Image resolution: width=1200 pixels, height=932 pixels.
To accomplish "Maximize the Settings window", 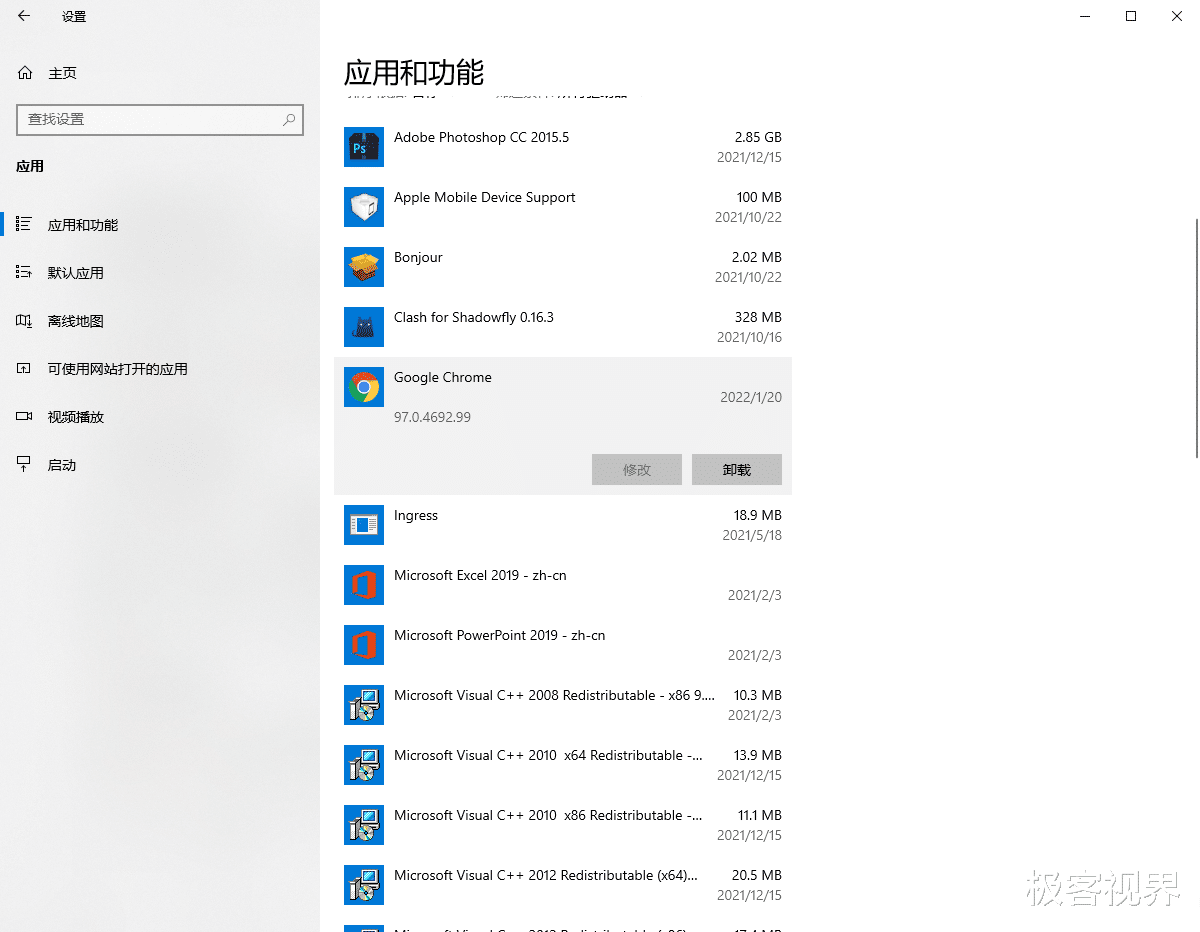I will [x=1131, y=16].
